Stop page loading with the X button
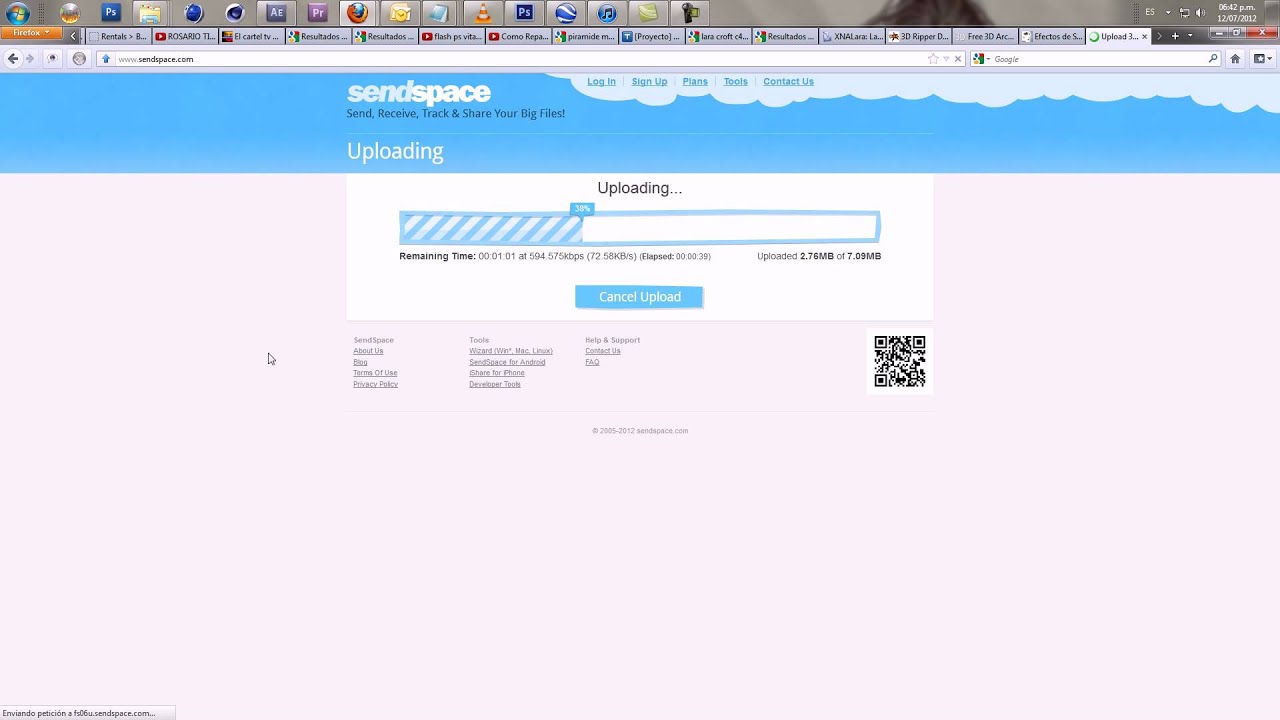This screenshot has width=1280, height=720. coord(958,59)
